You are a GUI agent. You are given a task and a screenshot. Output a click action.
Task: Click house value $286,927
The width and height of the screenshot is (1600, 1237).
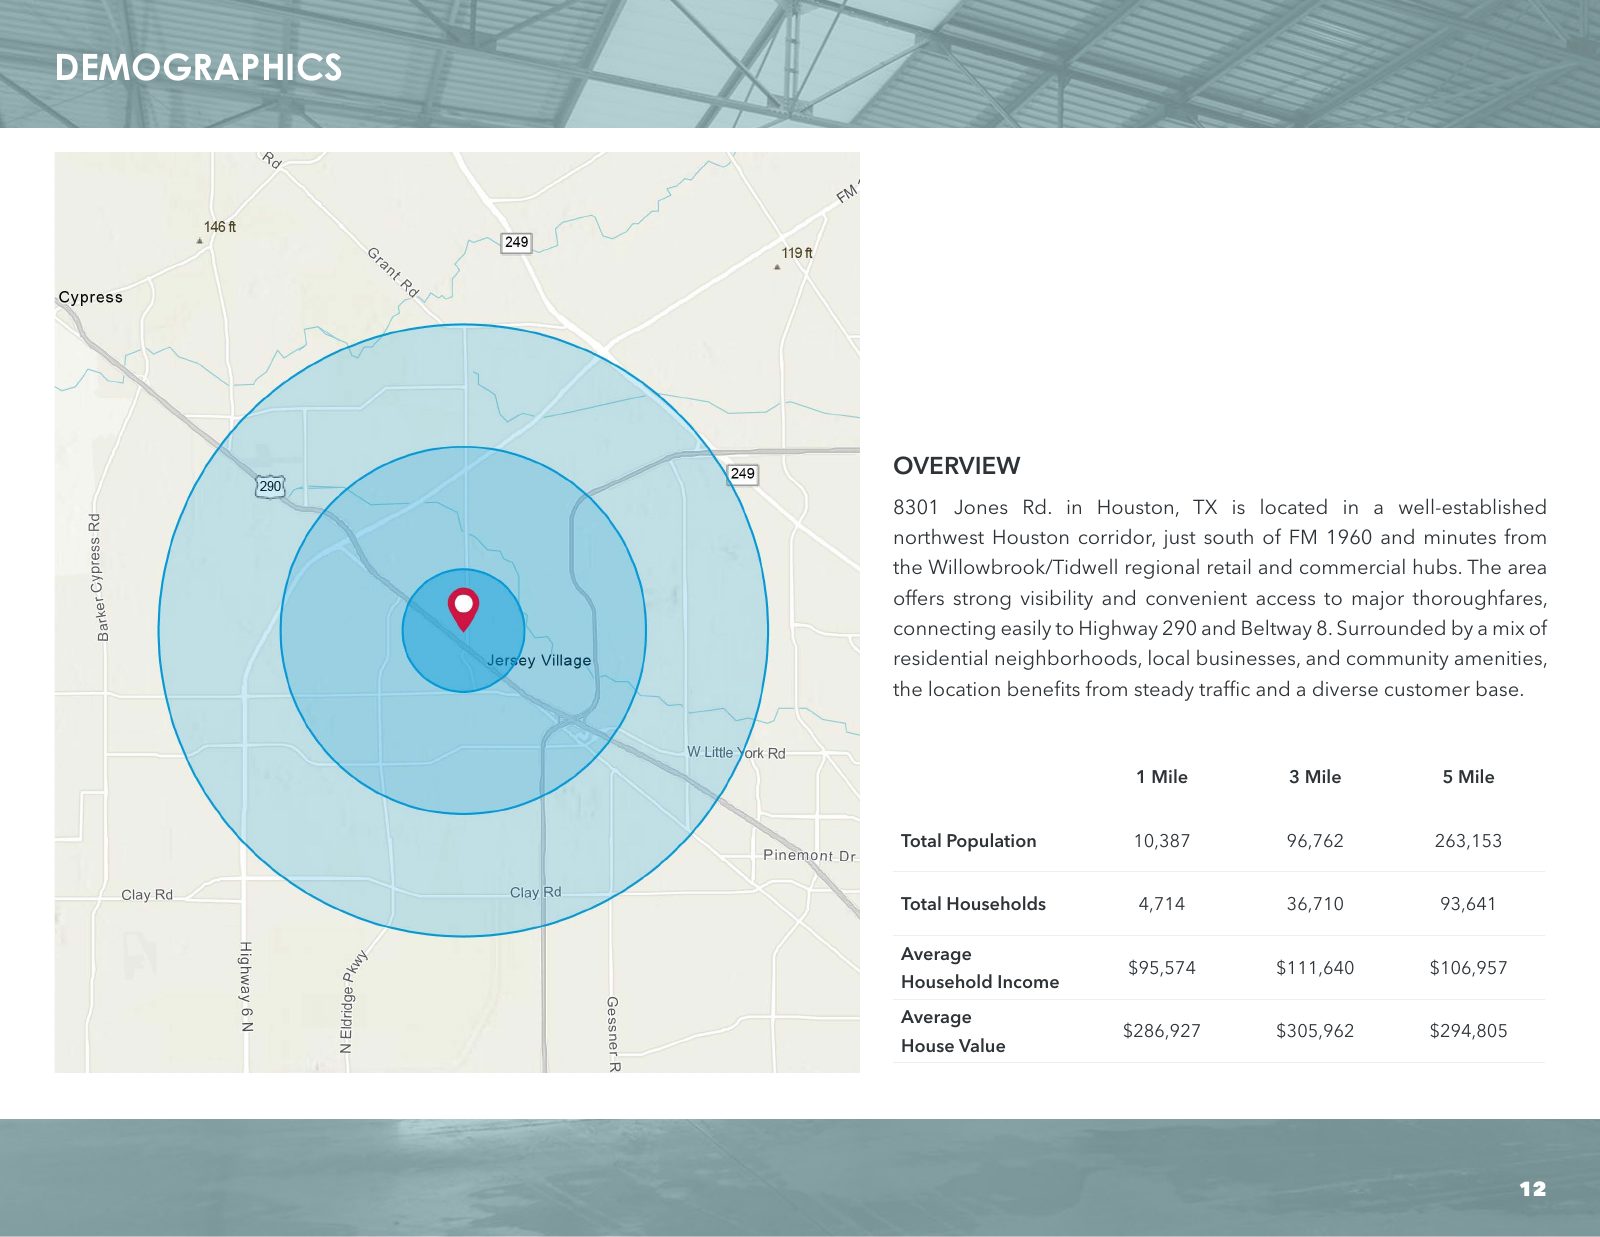click(x=1162, y=1031)
